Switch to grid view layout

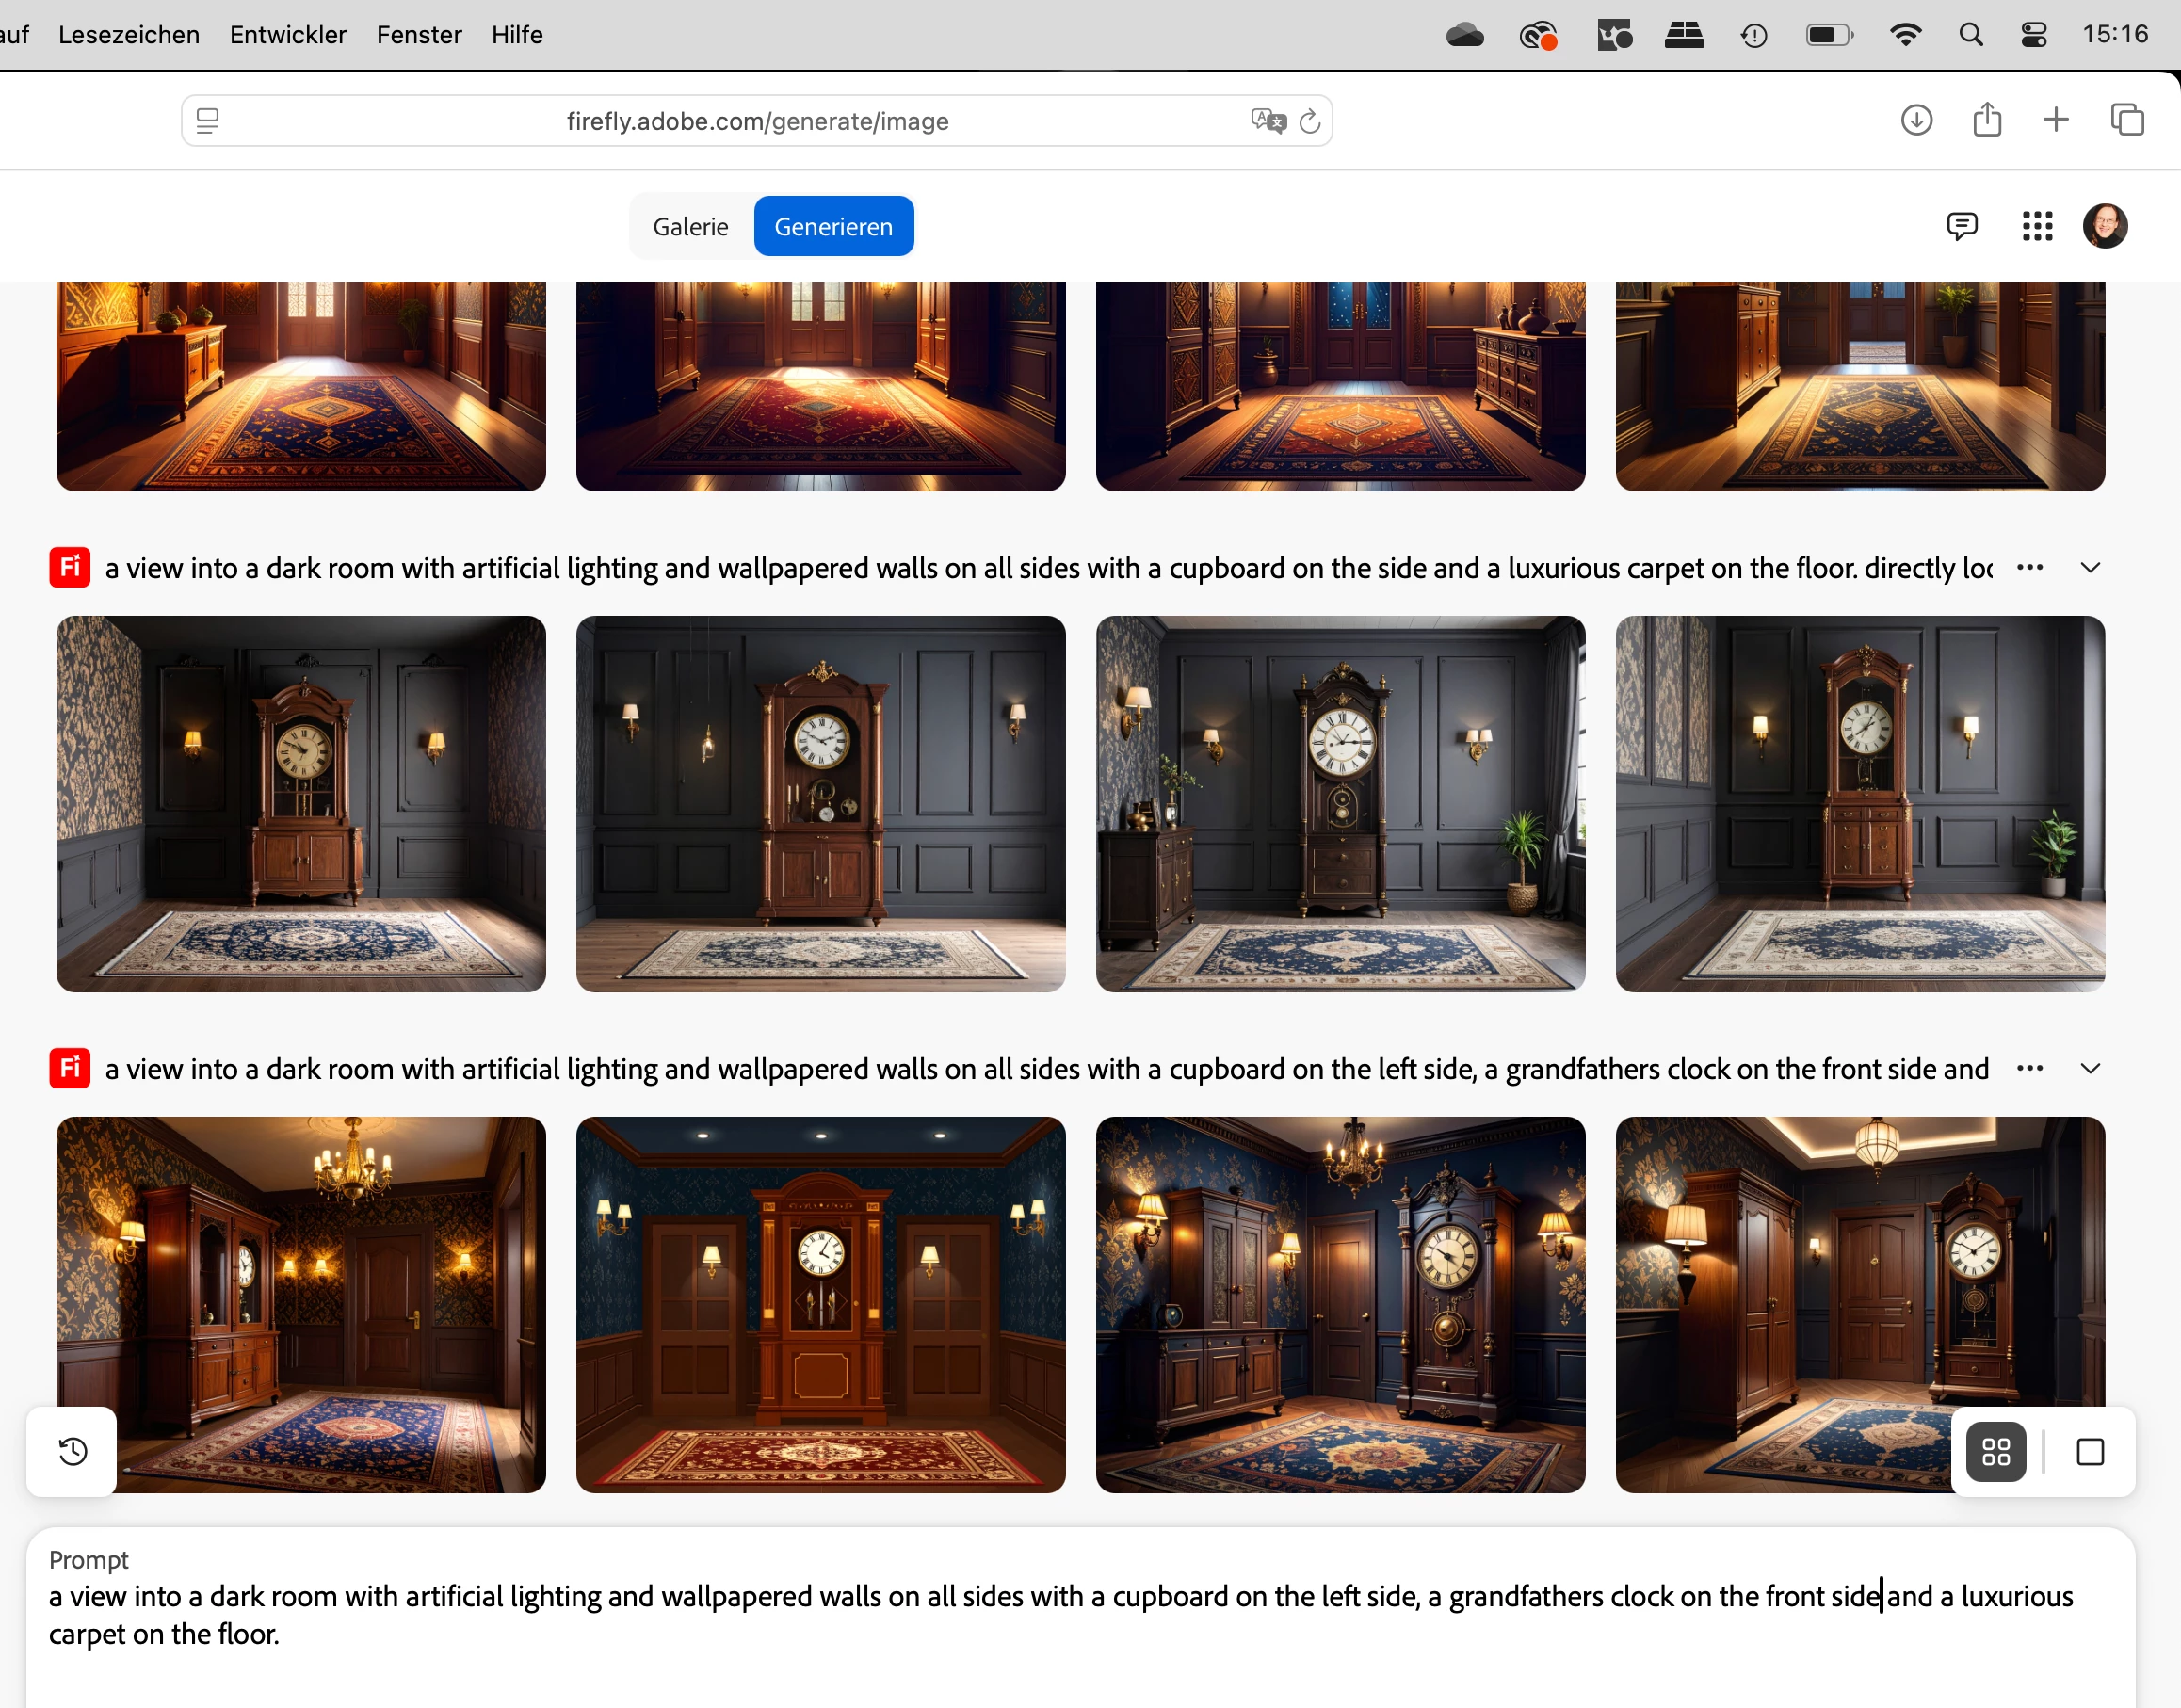pyautogui.click(x=1995, y=1451)
